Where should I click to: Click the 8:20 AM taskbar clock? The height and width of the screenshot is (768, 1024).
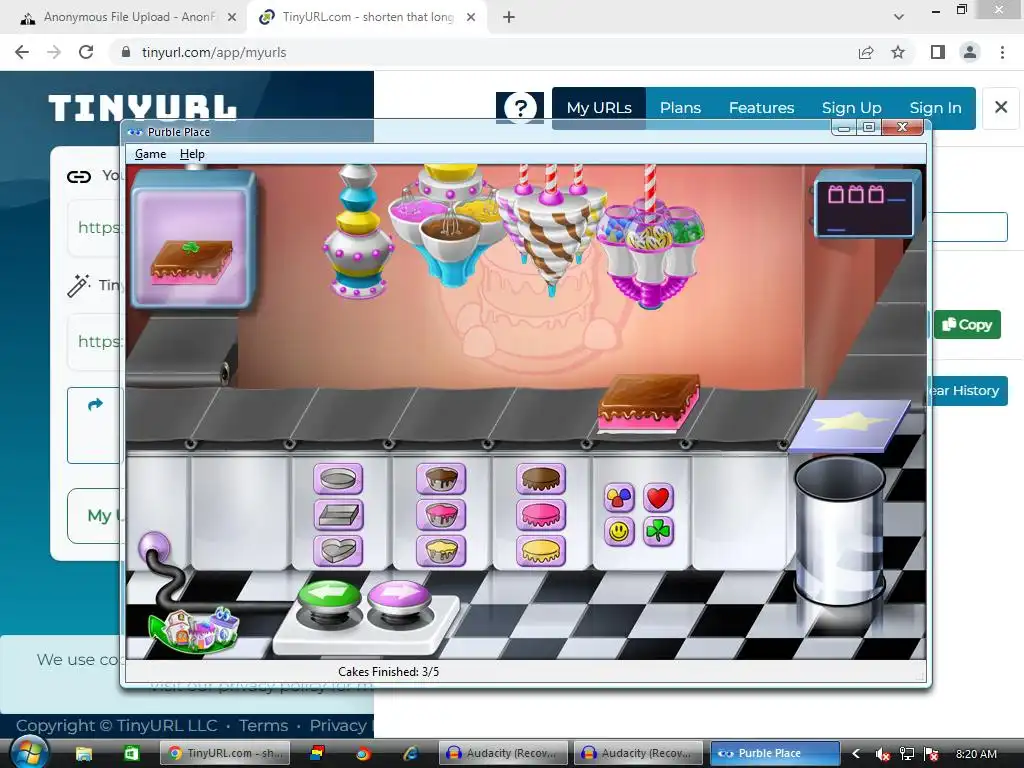[x=976, y=754]
